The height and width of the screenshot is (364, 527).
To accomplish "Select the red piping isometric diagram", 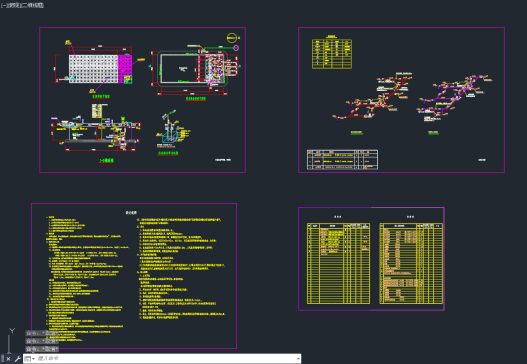I will click(372, 96).
